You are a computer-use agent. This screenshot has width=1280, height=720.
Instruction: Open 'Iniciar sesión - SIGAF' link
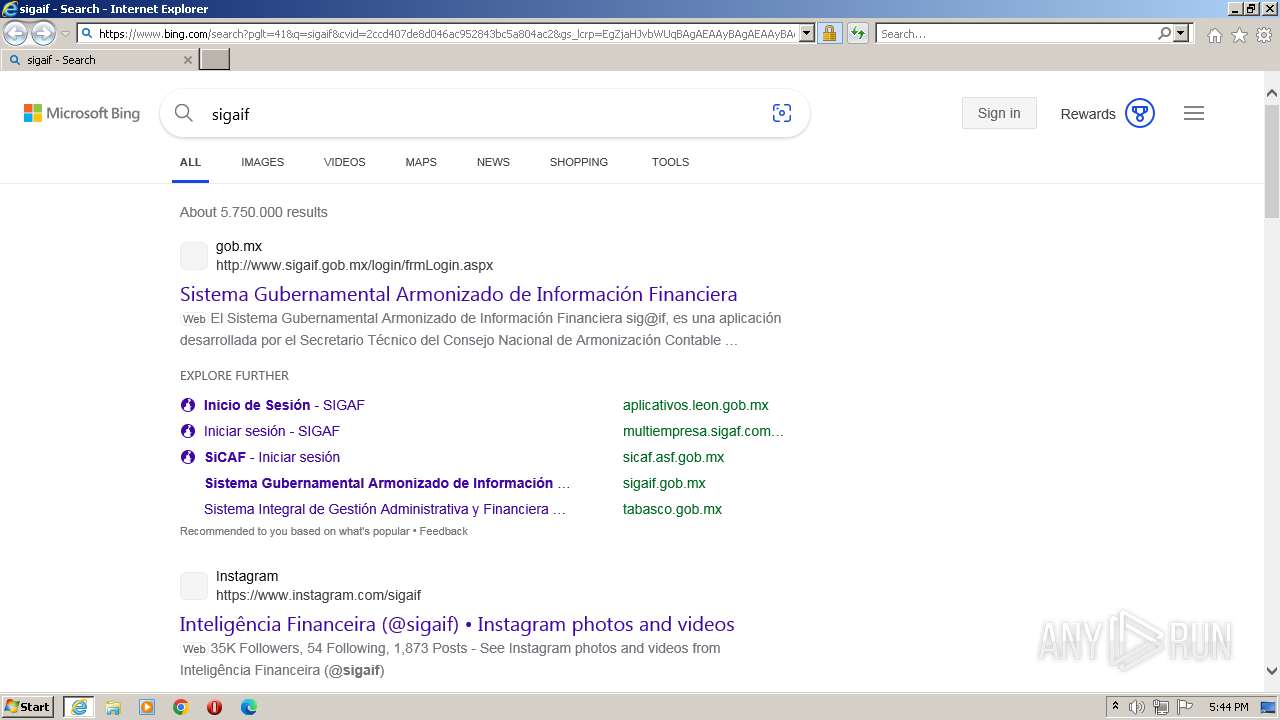272,431
